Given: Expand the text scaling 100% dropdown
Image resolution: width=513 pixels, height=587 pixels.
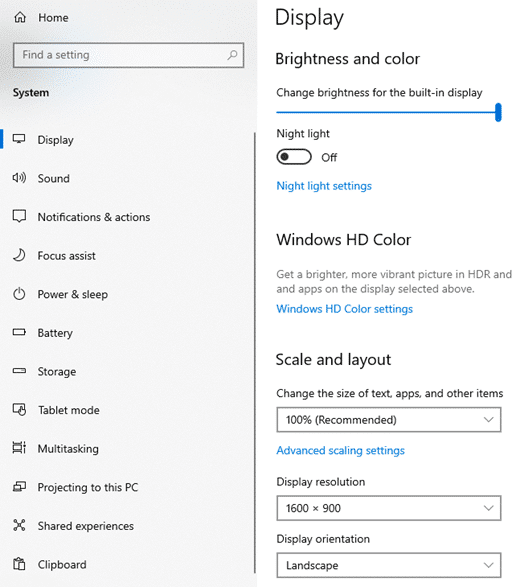Looking at the screenshot, I should click(389, 420).
